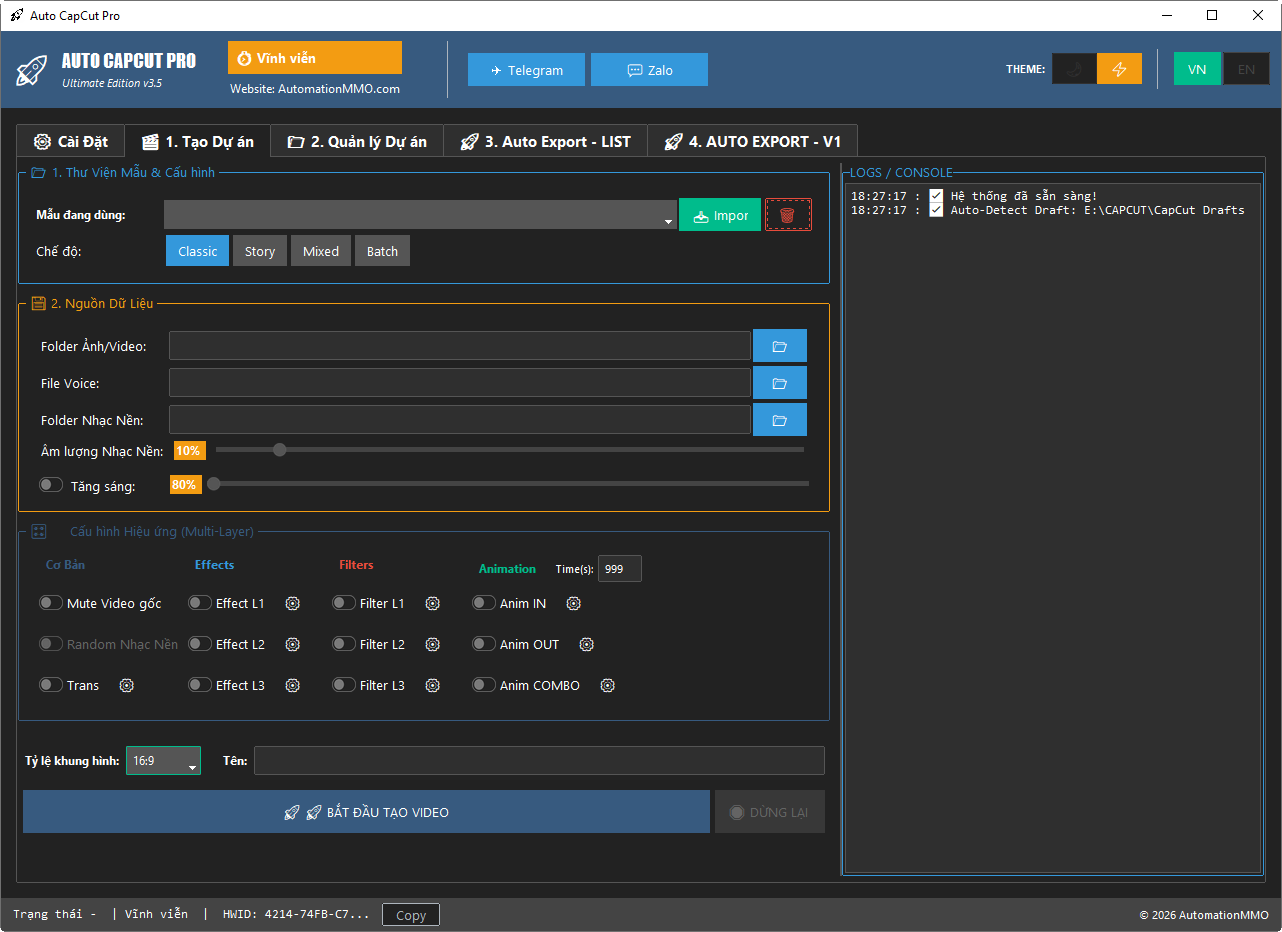Enable Filter L3 toggle
This screenshot has height=932, width=1282.
344,685
